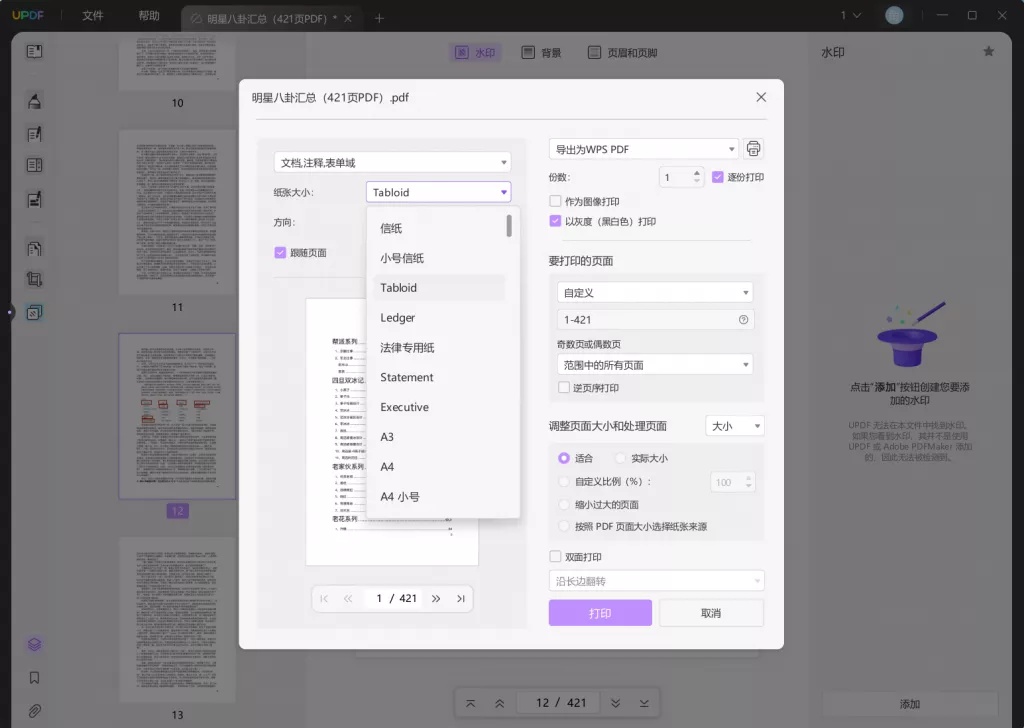Go to previous page in bottom navigation bar
The height and width of the screenshot is (728, 1024).
point(499,703)
